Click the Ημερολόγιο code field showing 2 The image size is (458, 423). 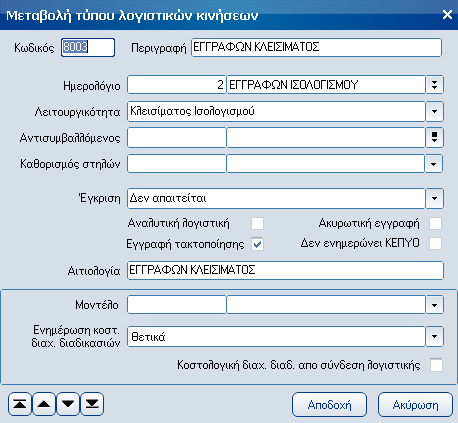pyautogui.click(x=177, y=85)
